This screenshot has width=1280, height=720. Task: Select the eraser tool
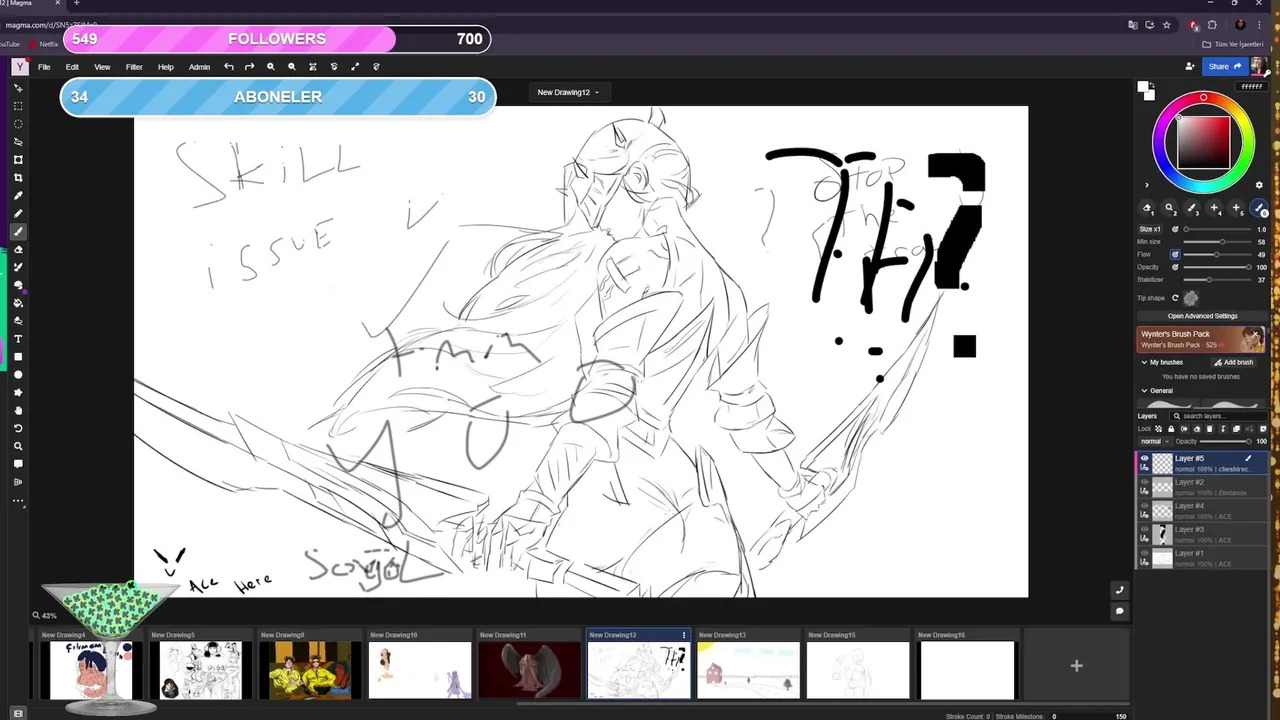[x=18, y=250]
